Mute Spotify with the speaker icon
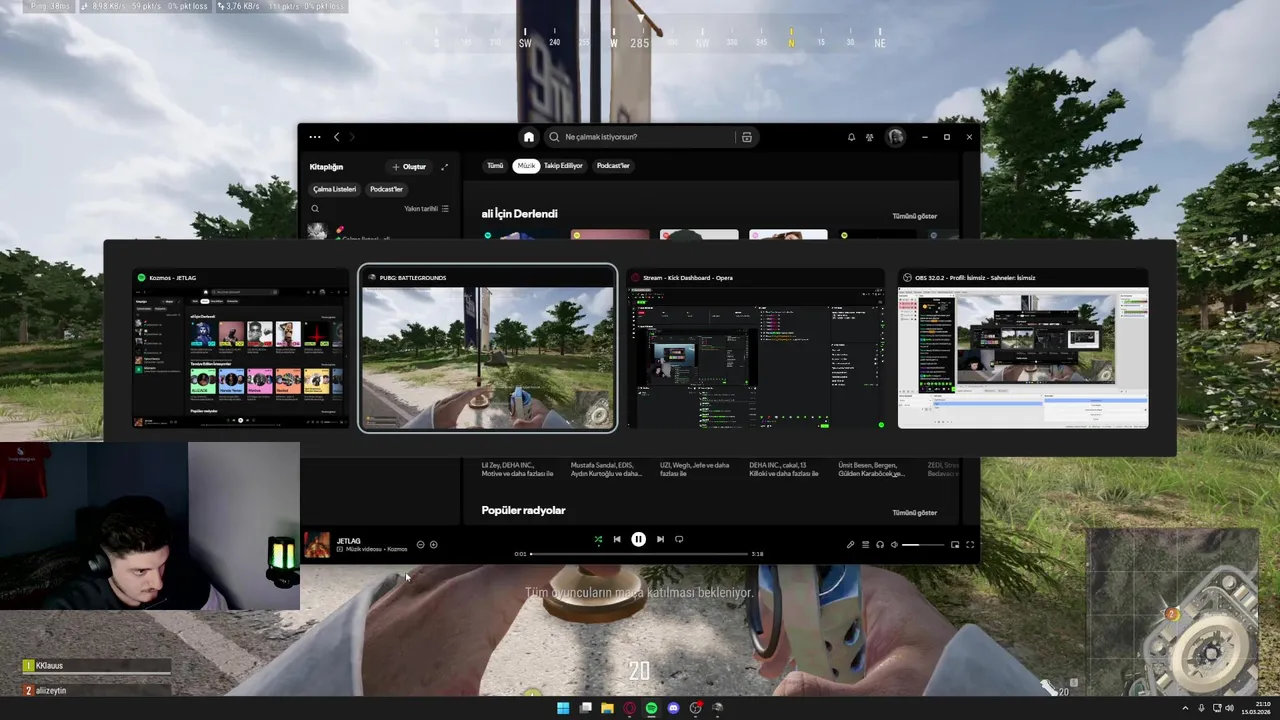The image size is (1280, 720). click(x=894, y=545)
